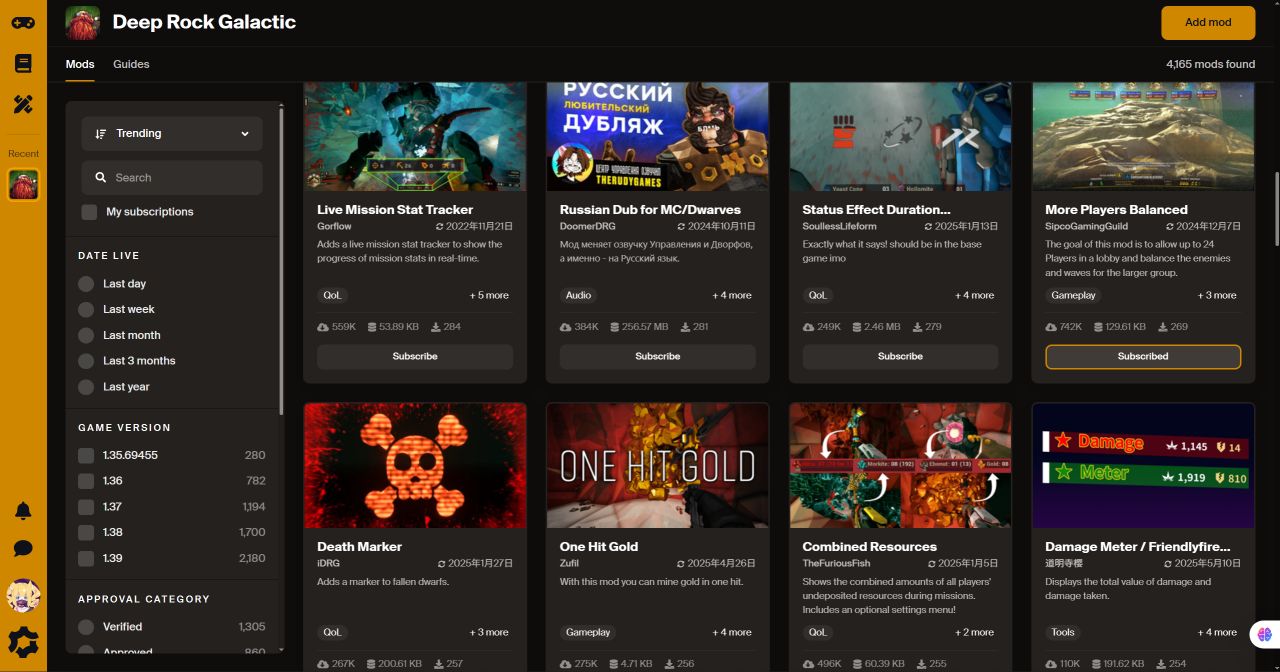Switch to the Guides tab
The image size is (1280, 672).
click(131, 64)
